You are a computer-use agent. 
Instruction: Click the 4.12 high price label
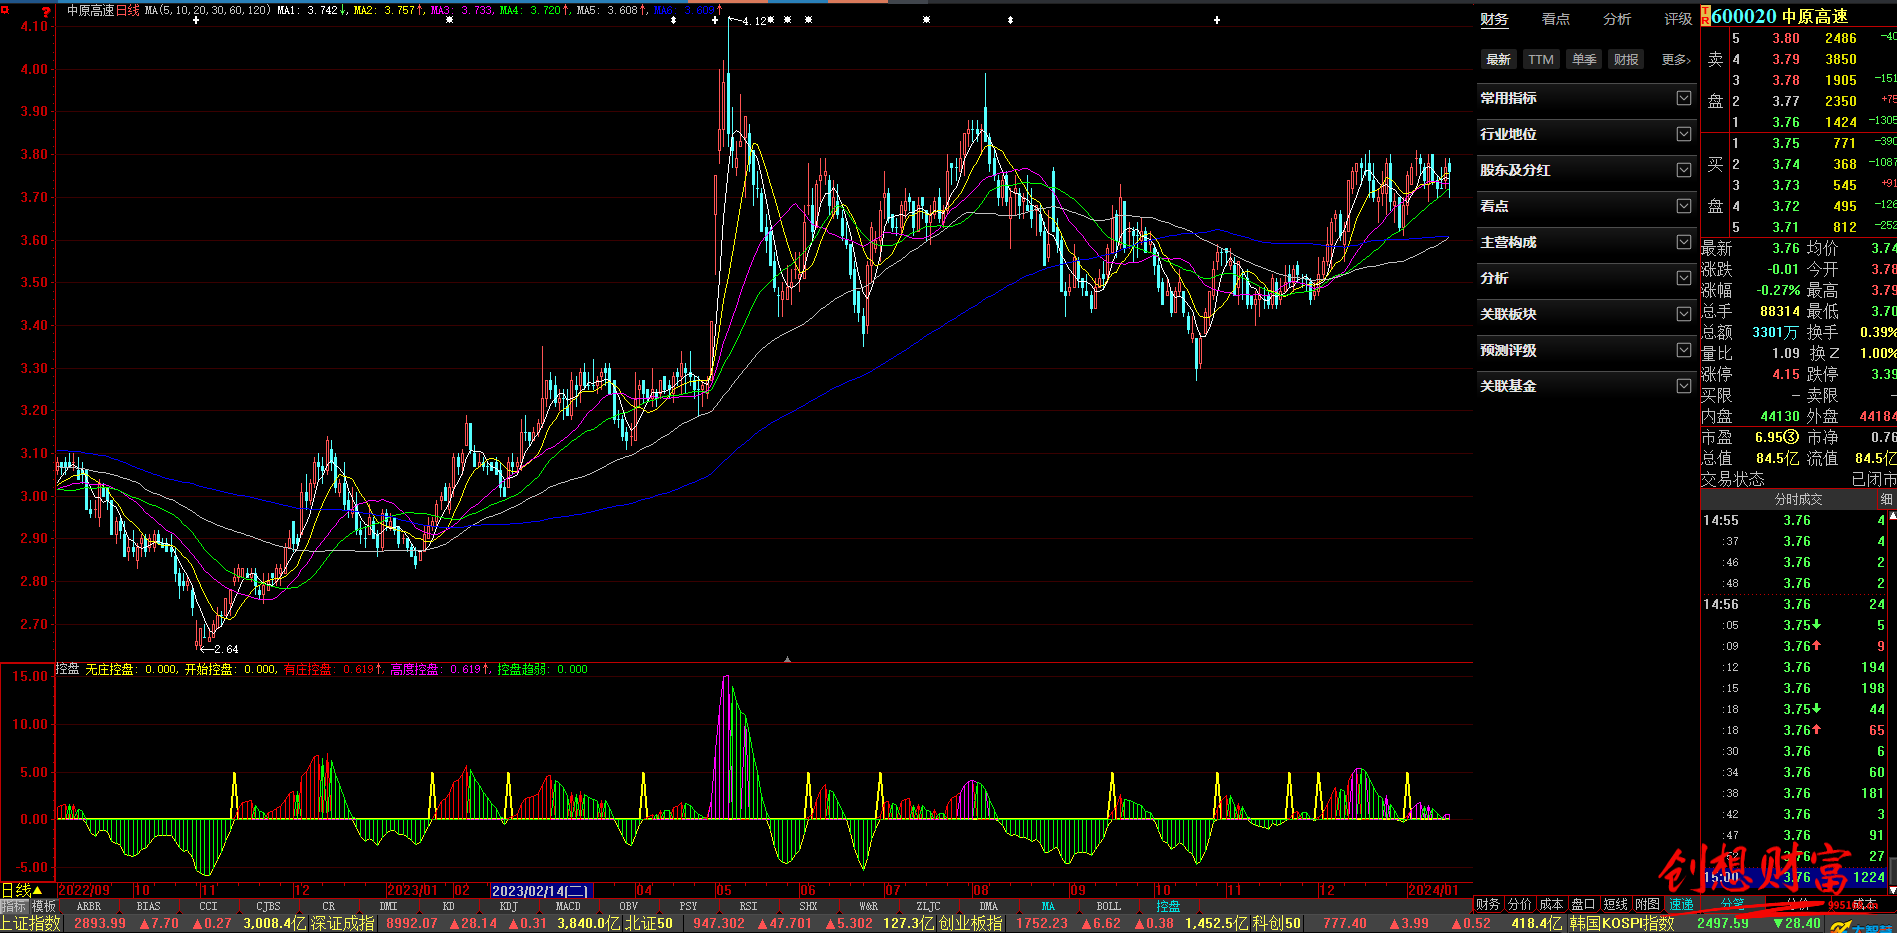point(755,20)
